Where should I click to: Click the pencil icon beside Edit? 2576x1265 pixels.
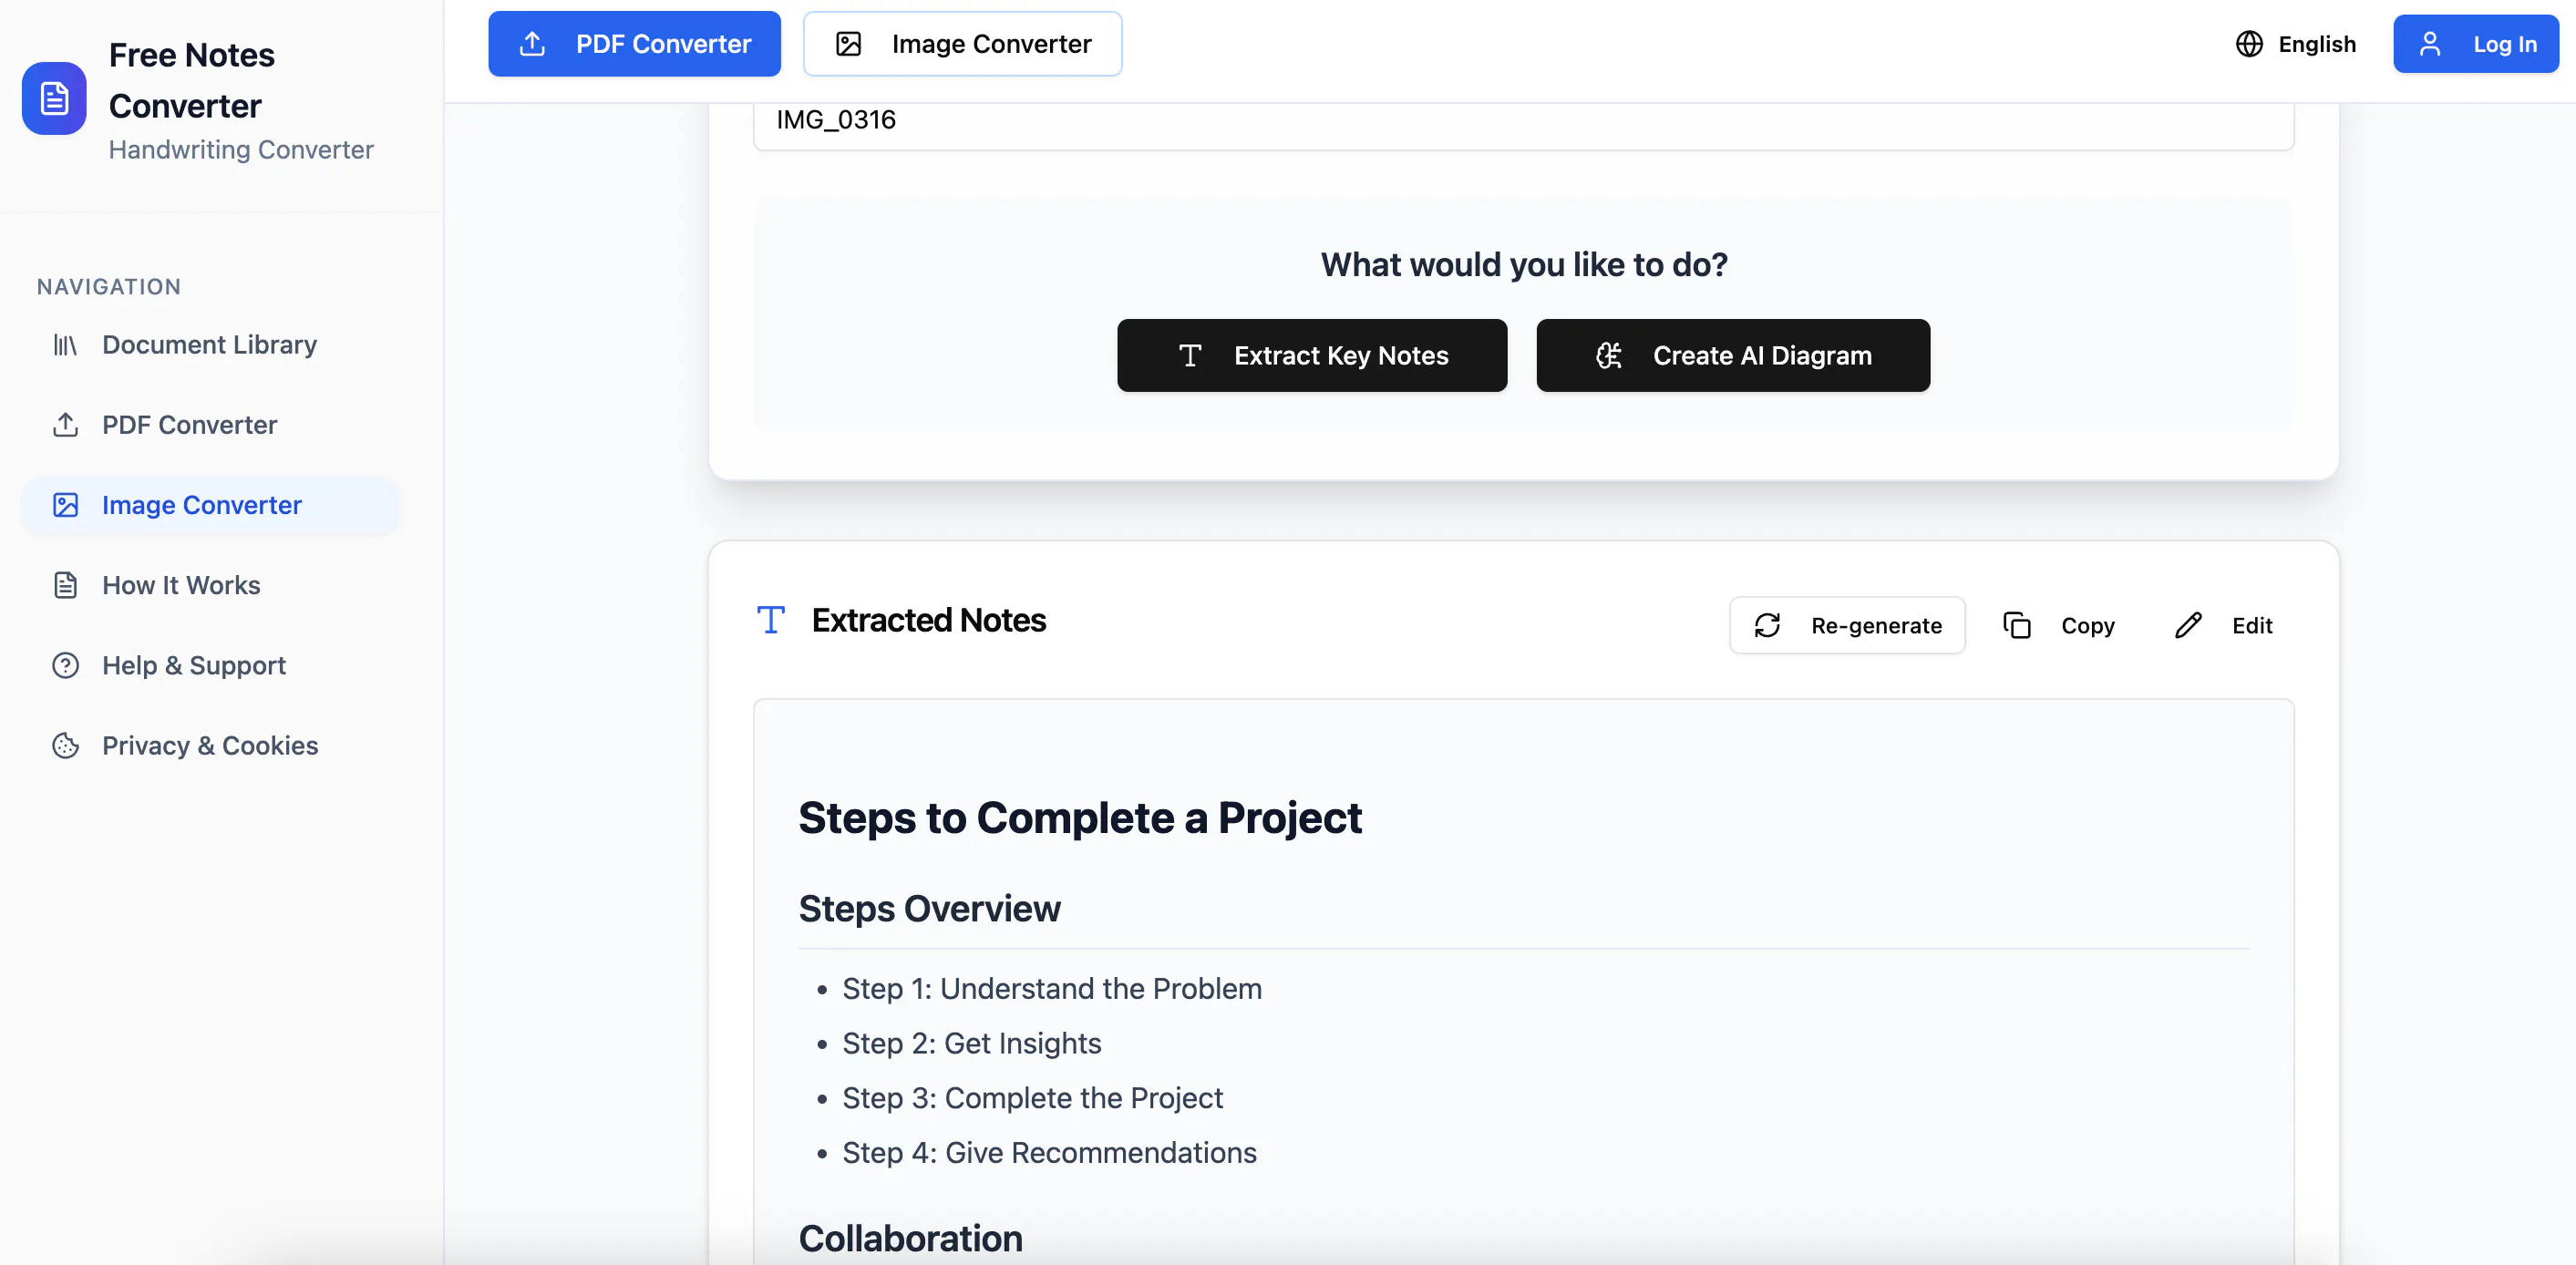(x=2188, y=625)
